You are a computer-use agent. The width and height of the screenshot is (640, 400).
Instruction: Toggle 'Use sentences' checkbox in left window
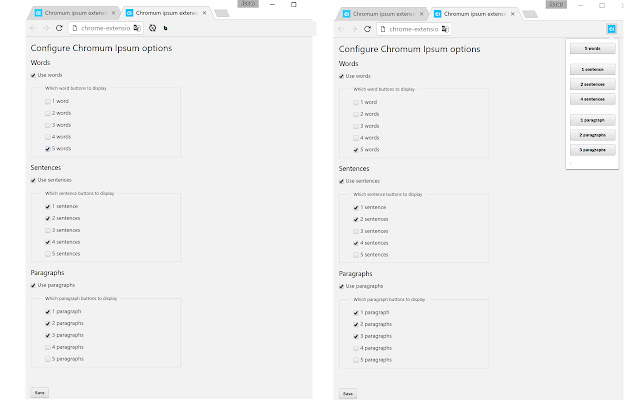[x=33, y=180]
